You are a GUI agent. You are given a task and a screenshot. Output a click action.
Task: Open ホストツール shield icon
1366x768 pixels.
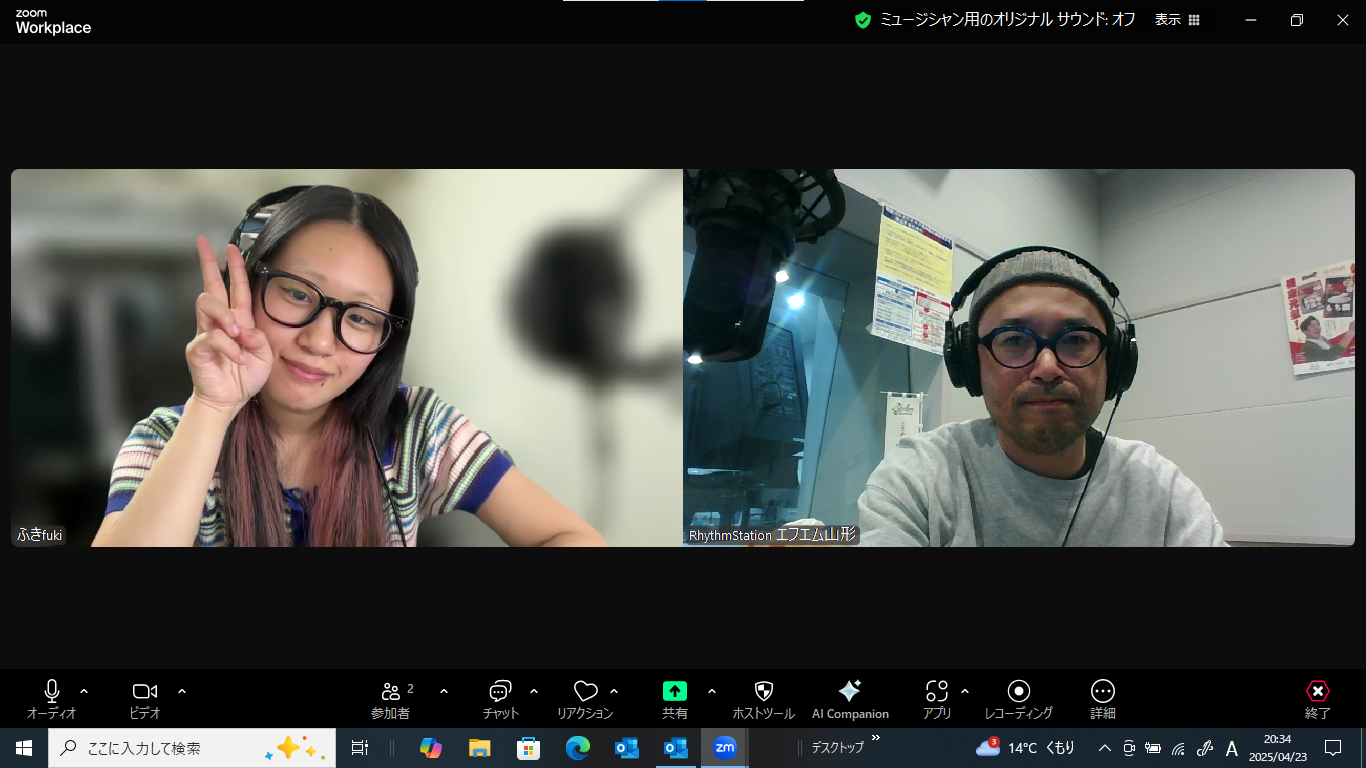763,697
